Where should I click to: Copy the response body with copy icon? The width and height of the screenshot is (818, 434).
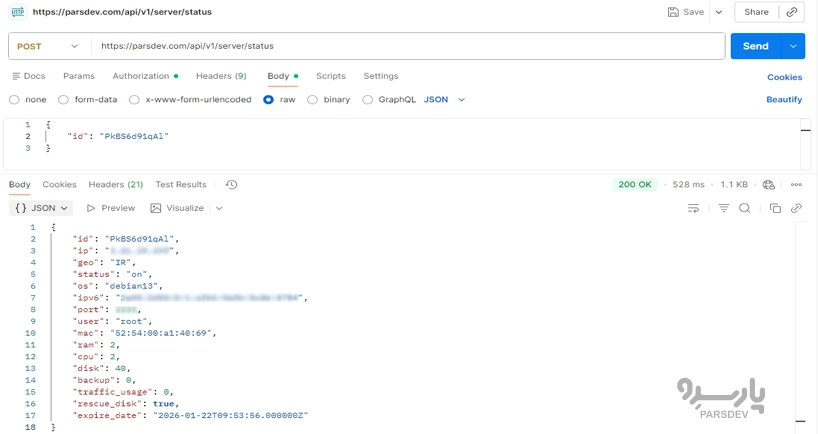775,208
